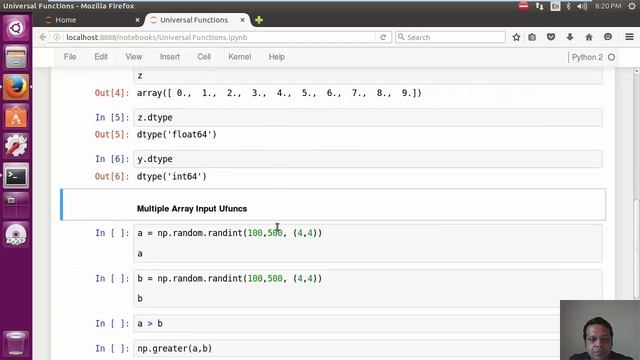The height and width of the screenshot is (360, 640).
Task: Open the Help menu
Action: [x=276, y=57]
